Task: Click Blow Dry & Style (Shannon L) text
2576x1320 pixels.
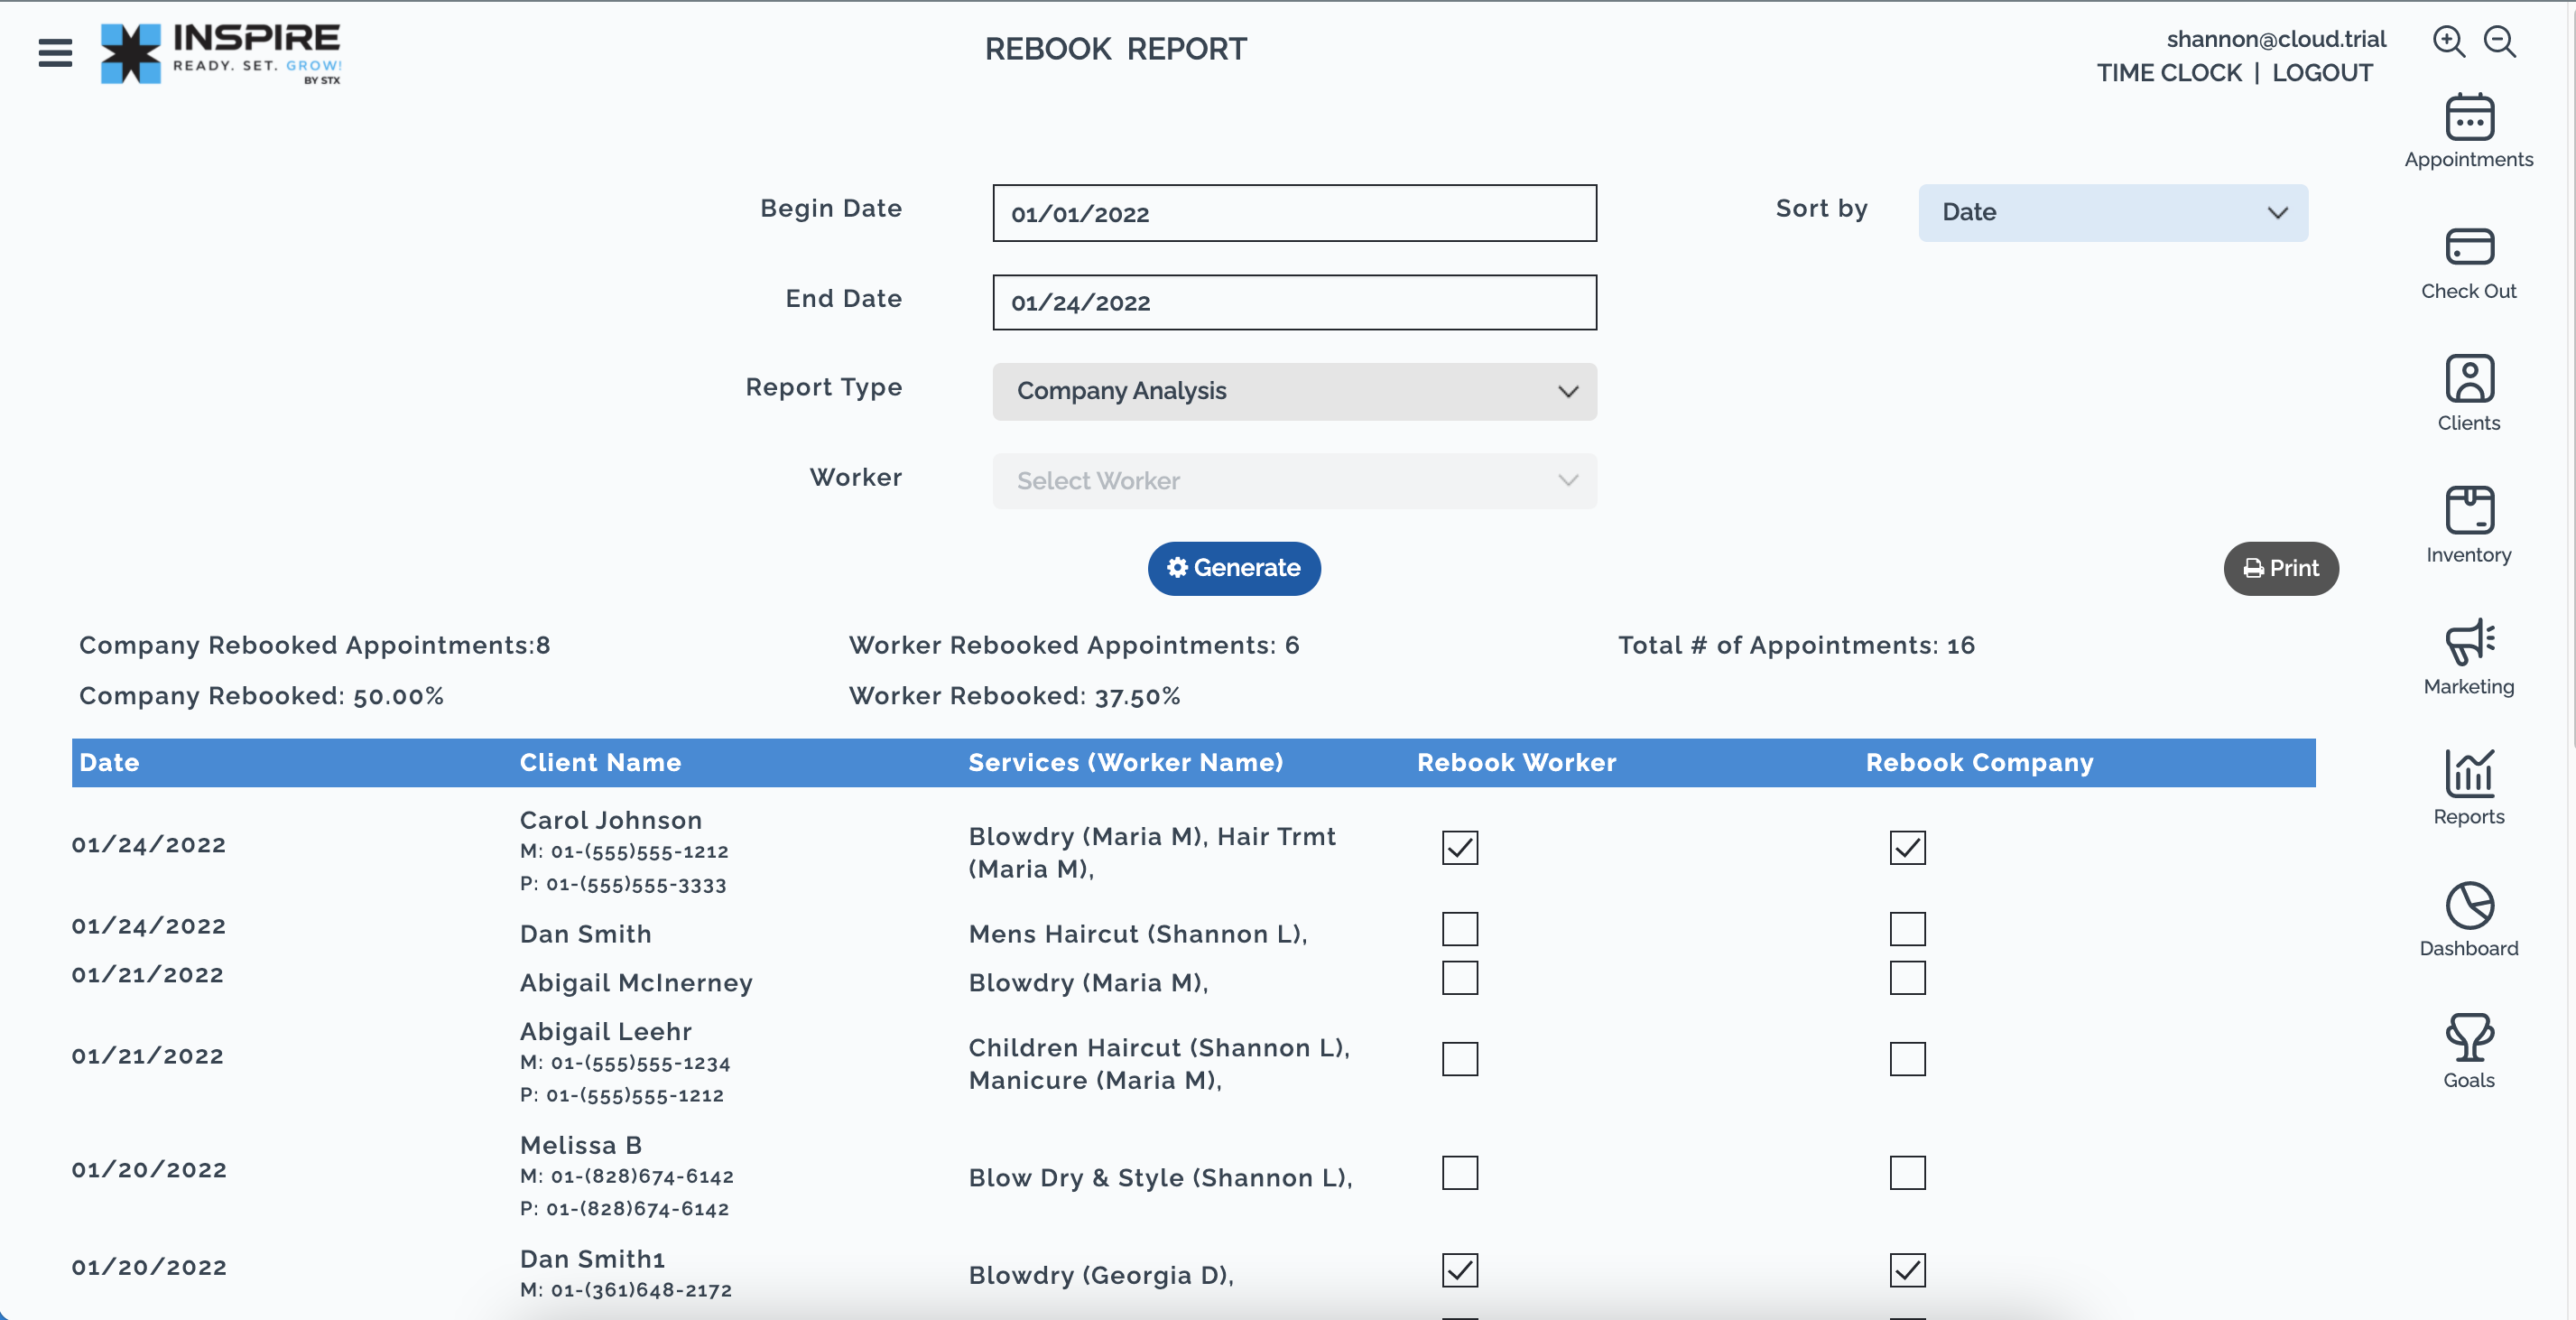Action: click(1160, 1178)
